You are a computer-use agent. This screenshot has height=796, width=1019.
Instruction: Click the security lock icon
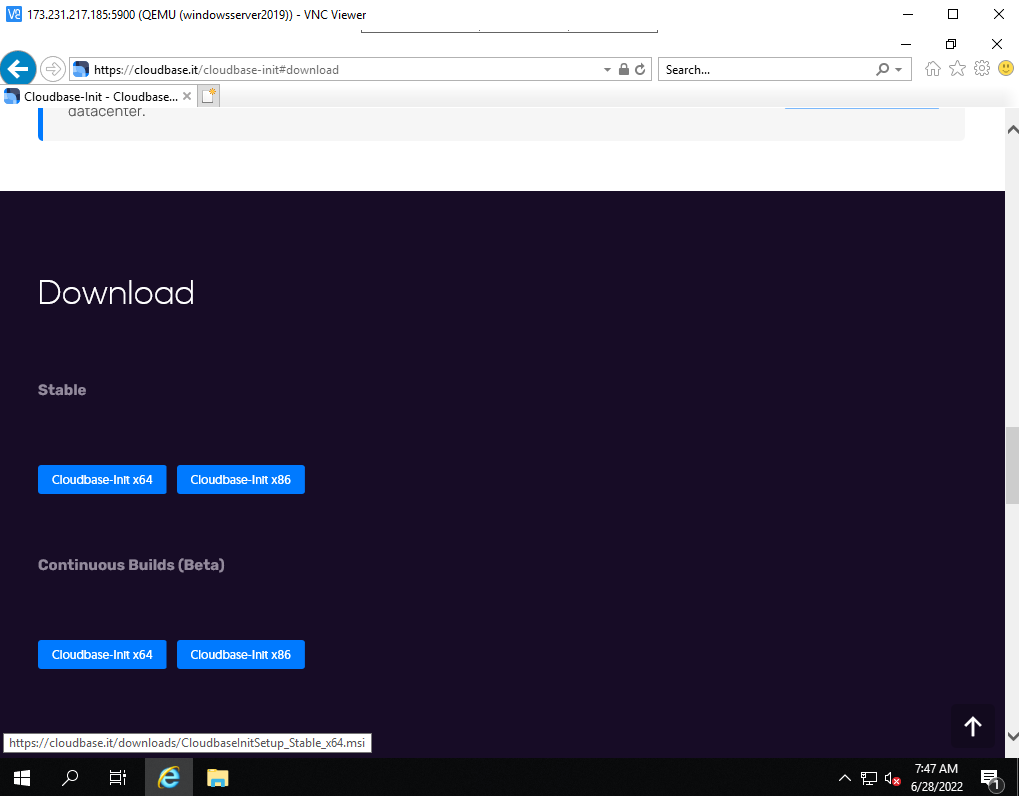coord(623,70)
